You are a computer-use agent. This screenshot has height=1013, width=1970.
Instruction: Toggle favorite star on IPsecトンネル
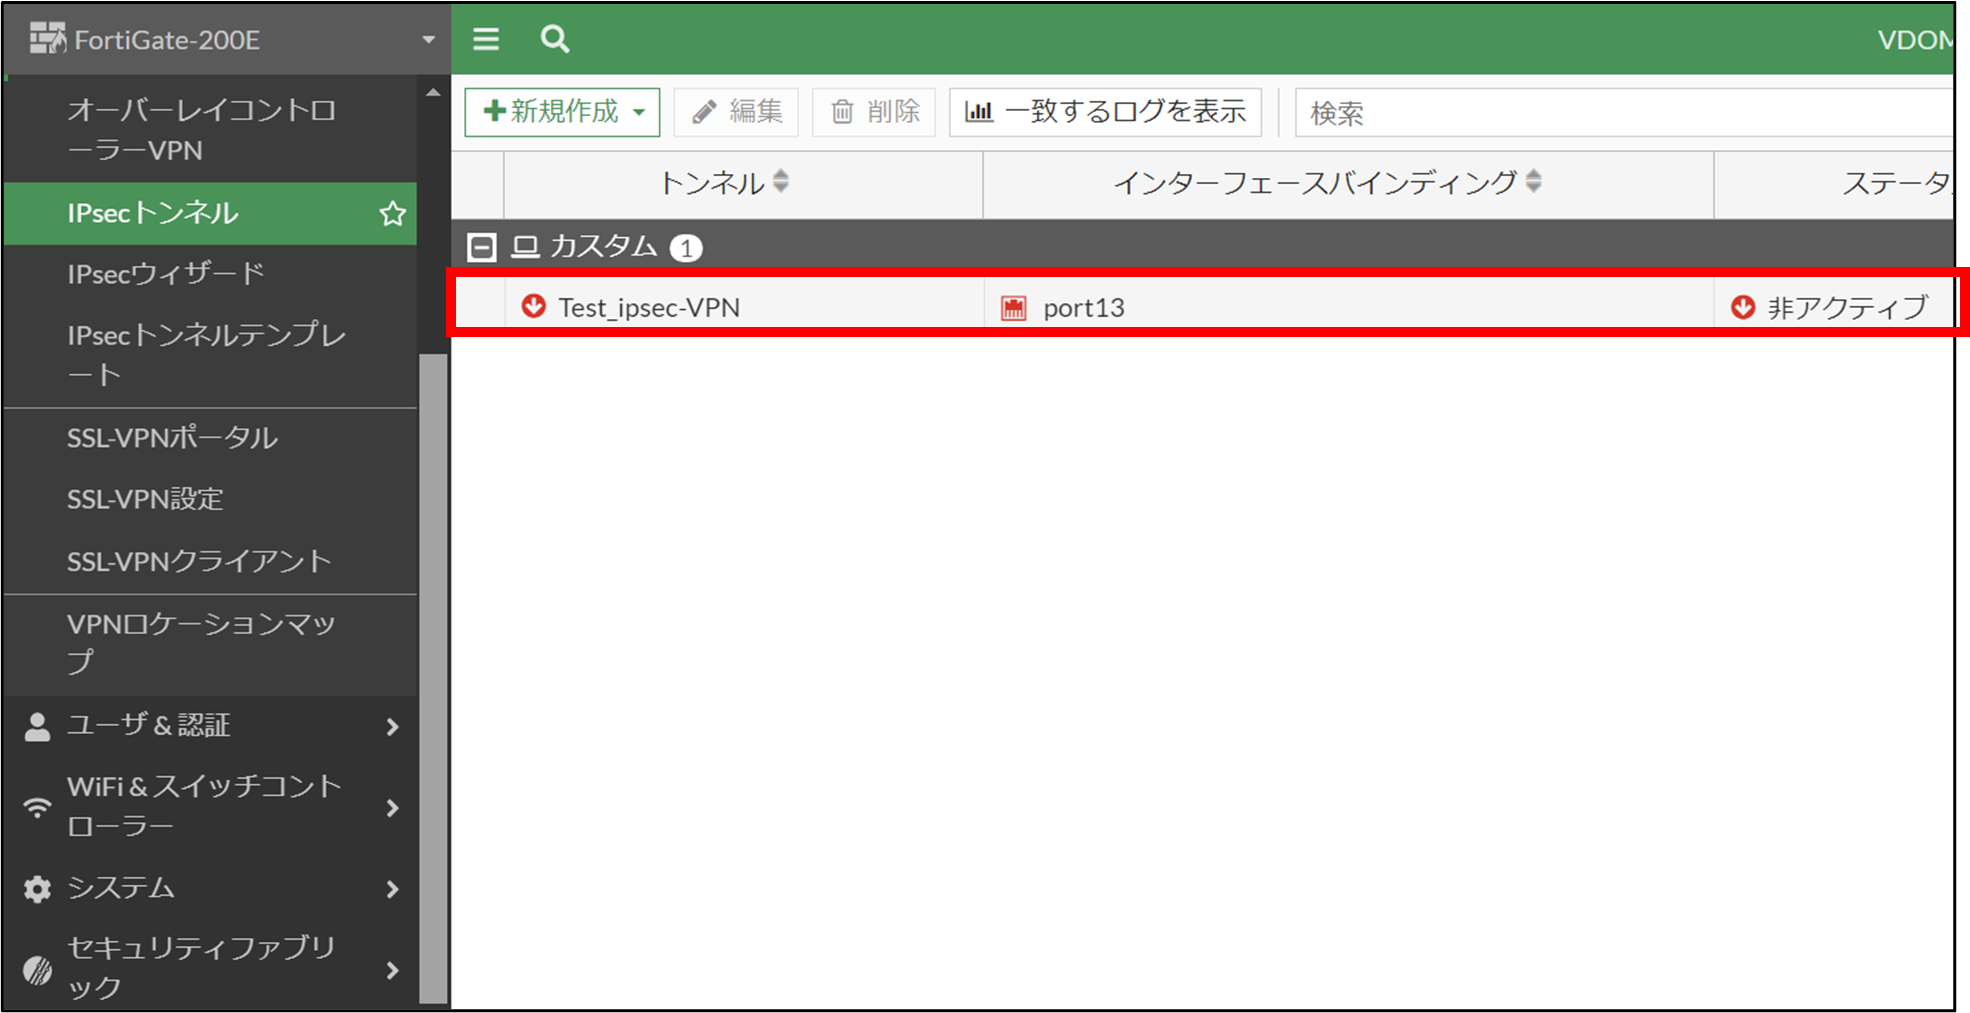click(x=392, y=213)
